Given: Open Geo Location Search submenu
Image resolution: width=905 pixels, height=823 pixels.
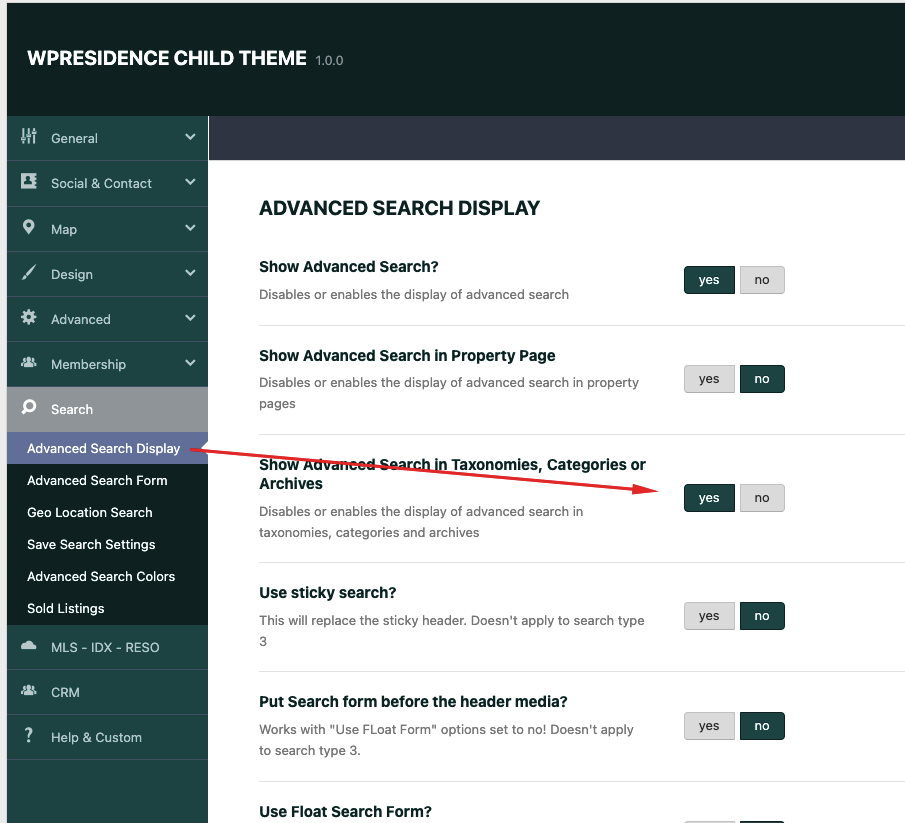Looking at the screenshot, I should [x=107, y=512].
